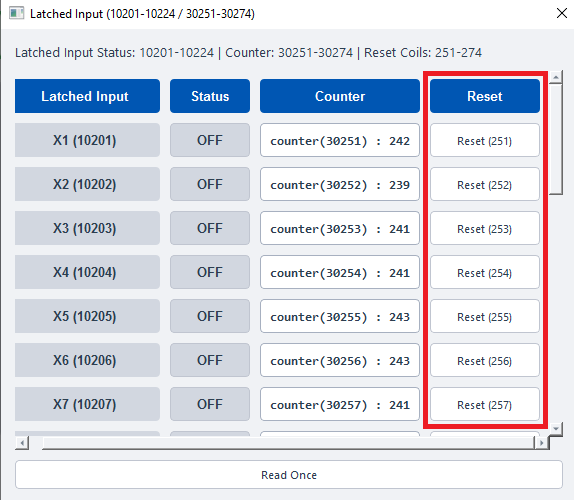
Task: Click the window title text
Action: pyautogui.click(x=142, y=14)
